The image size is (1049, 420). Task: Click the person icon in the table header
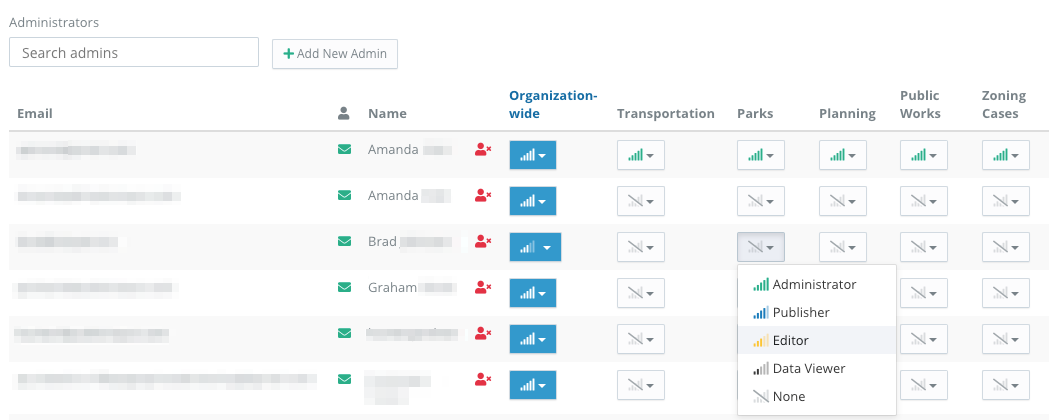(x=344, y=114)
